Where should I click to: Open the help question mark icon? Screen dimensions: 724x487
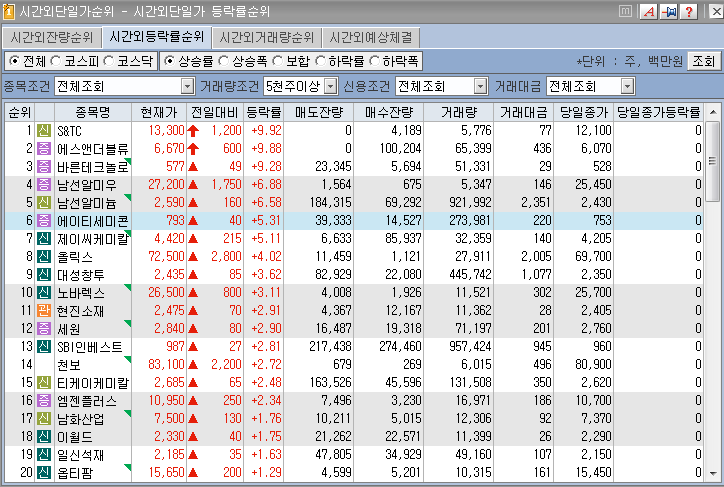click(x=688, y=11)
